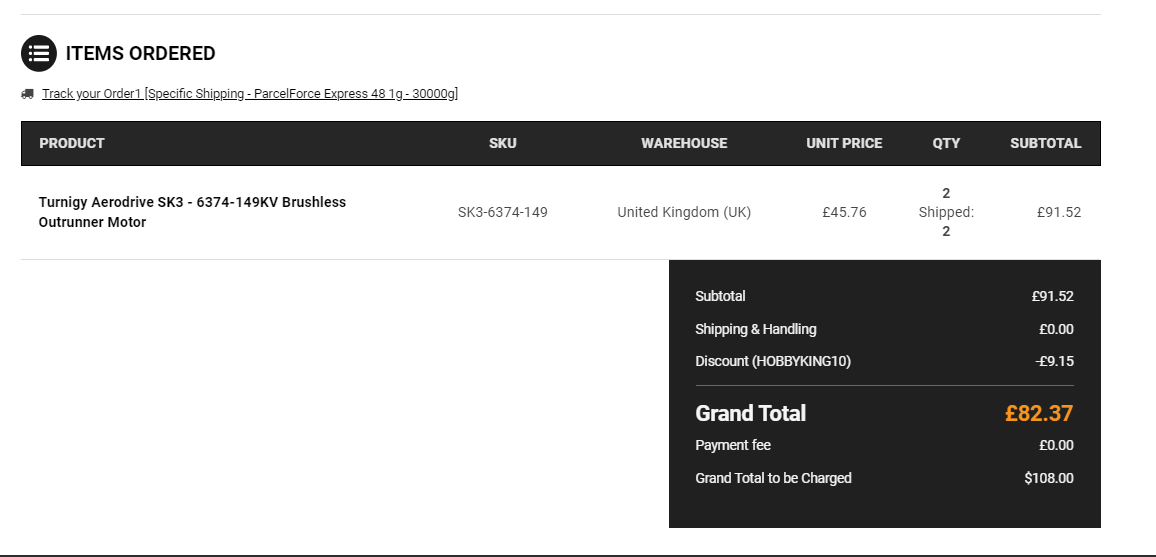Click the Shipped quantity text
Image resolution: width=1156 pixels, height=557 pixels.
pos(946,212)
